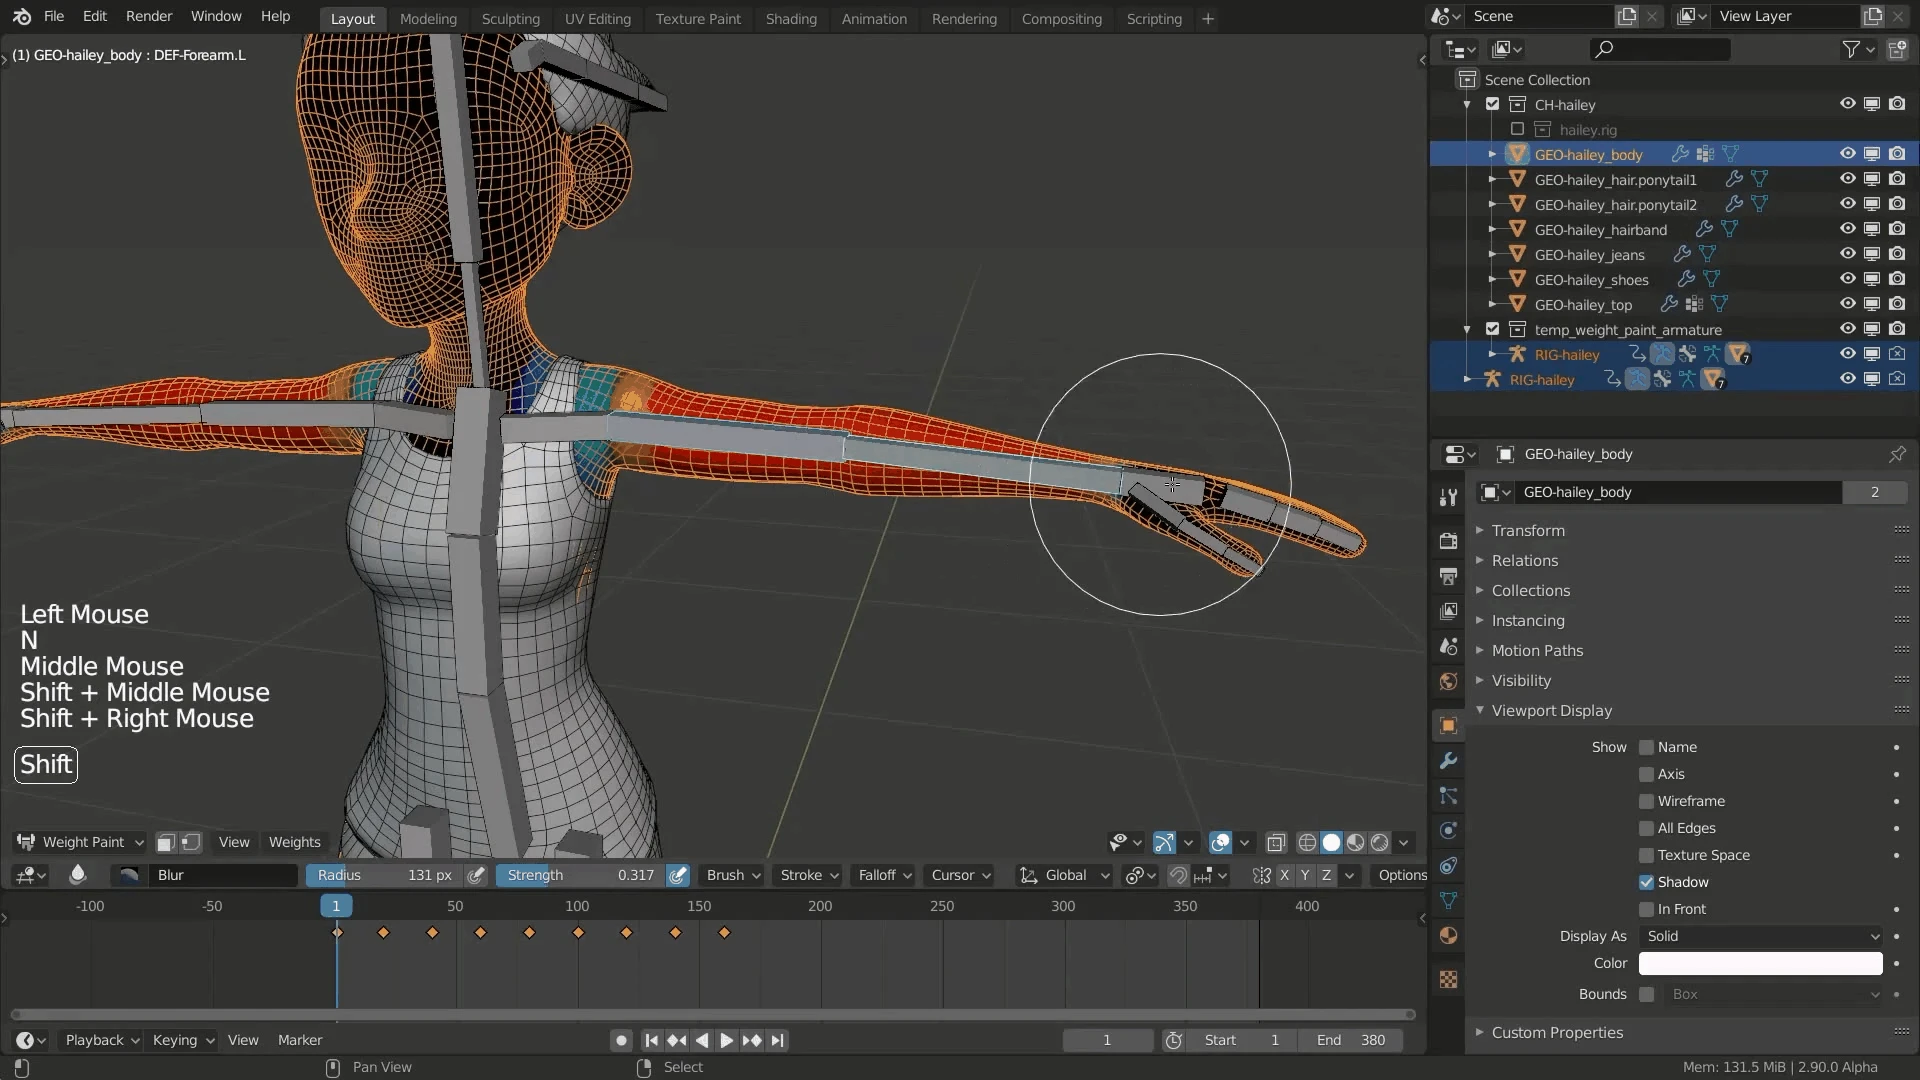Open the Display As Solid dropdown
The image size is (1920, 1080).
[x=1760, y=936]
